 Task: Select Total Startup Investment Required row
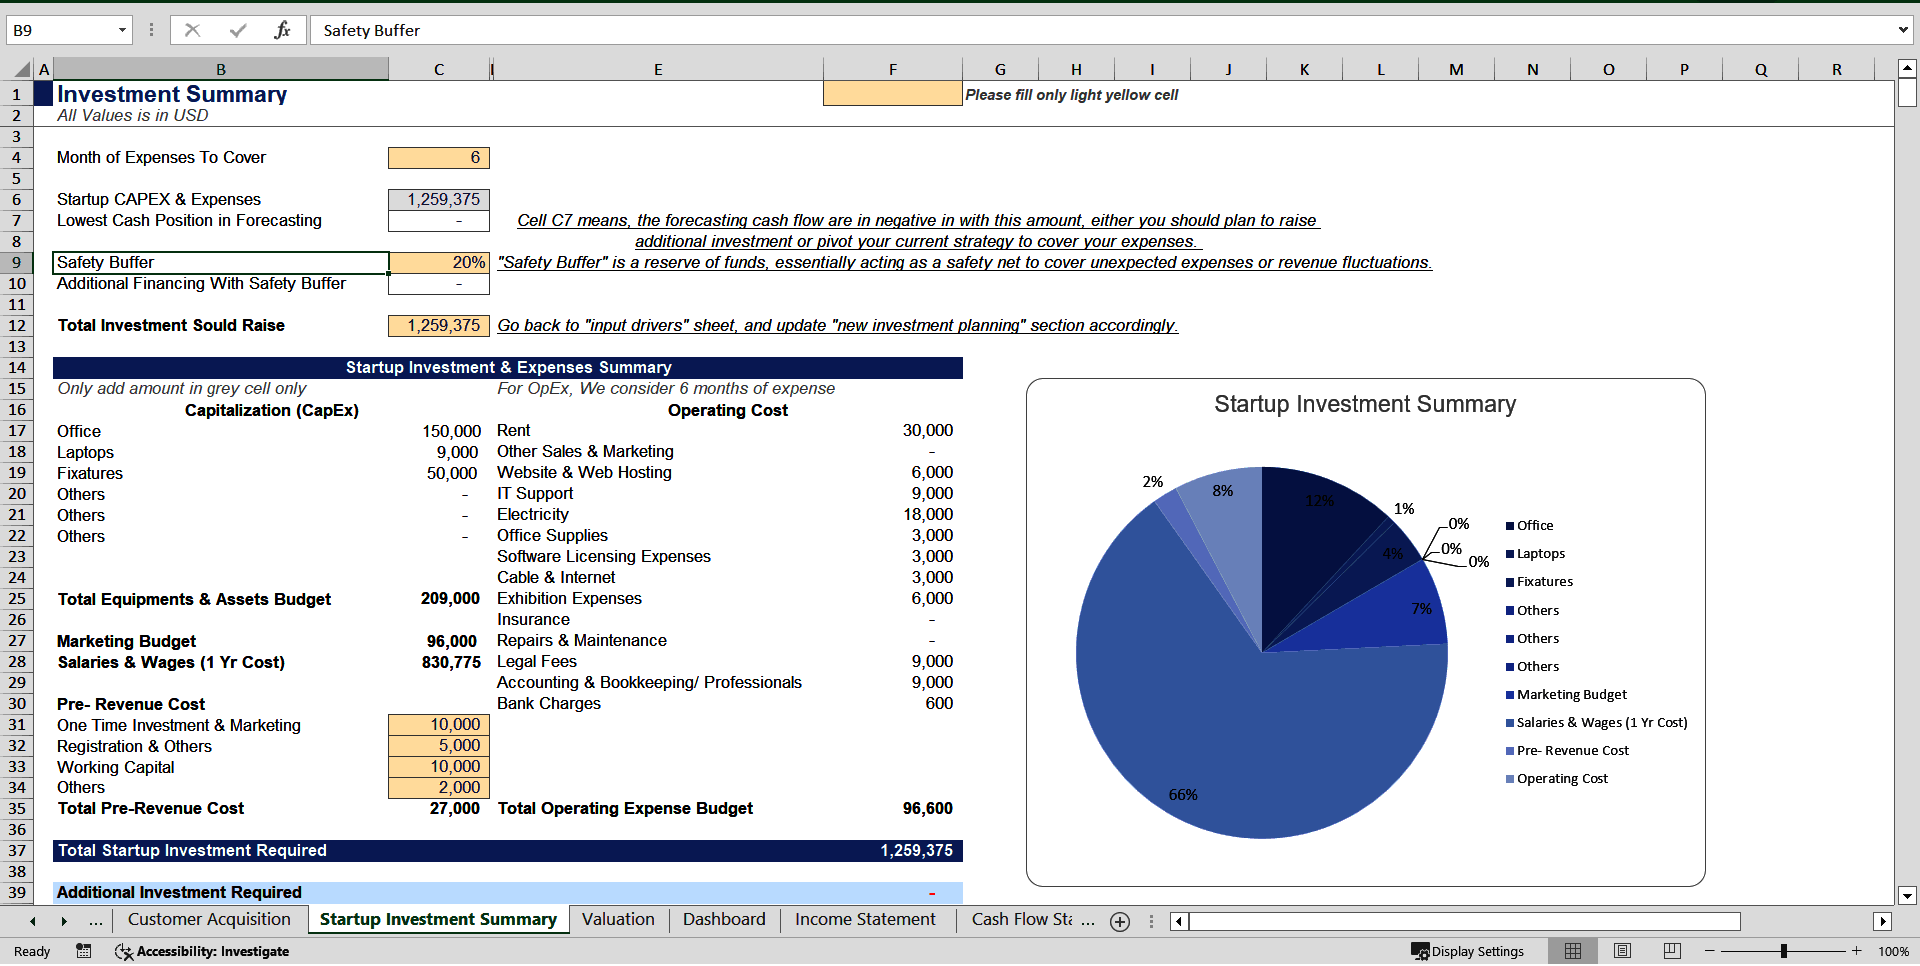click(x=507, y=850)
